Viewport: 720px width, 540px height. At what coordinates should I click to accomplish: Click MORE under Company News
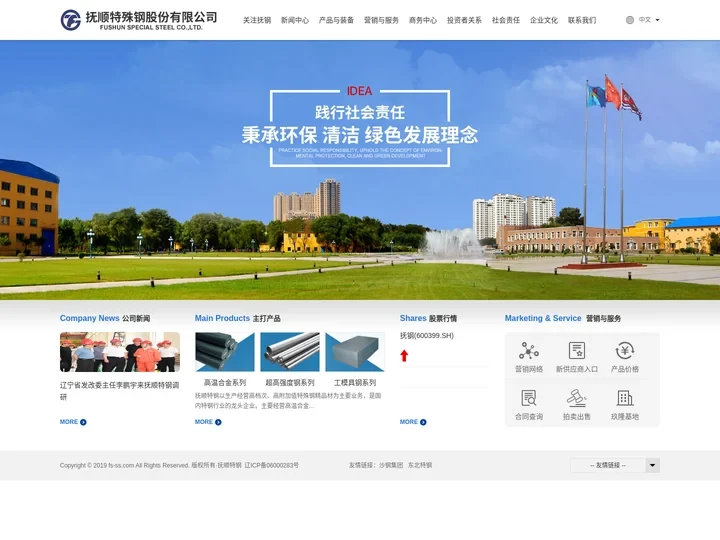[73, 422]
